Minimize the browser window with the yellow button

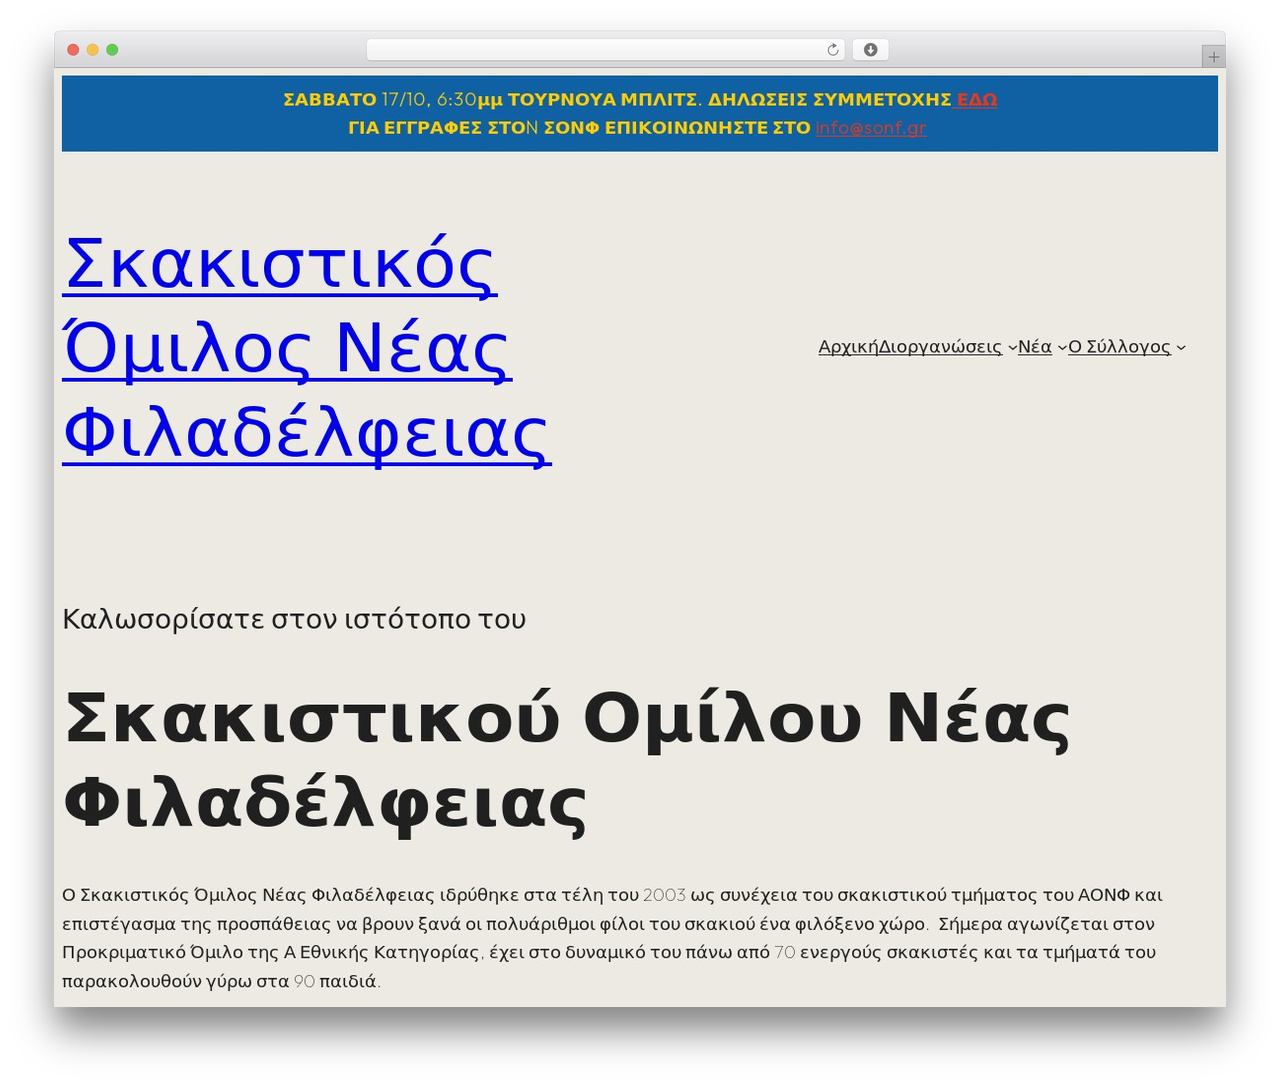93,50
